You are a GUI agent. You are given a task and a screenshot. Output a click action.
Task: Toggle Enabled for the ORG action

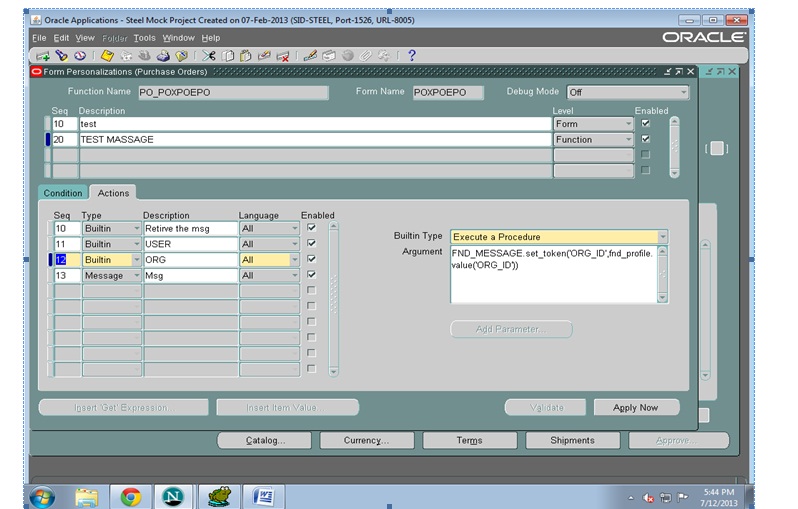click(x=311, y=259)
